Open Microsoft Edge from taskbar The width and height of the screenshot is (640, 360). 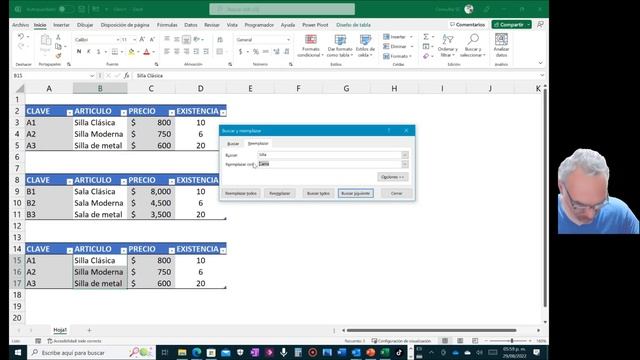coord(196,352)
